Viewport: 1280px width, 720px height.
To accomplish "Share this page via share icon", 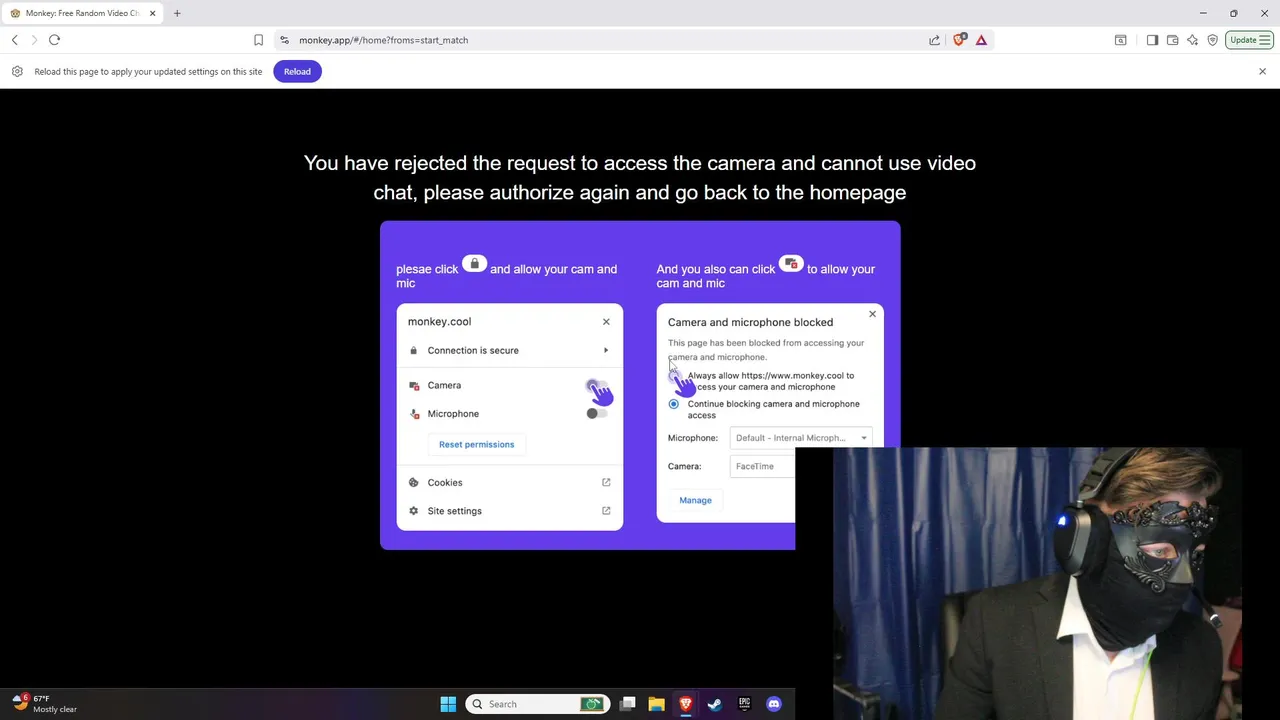I will pos(934,40).
